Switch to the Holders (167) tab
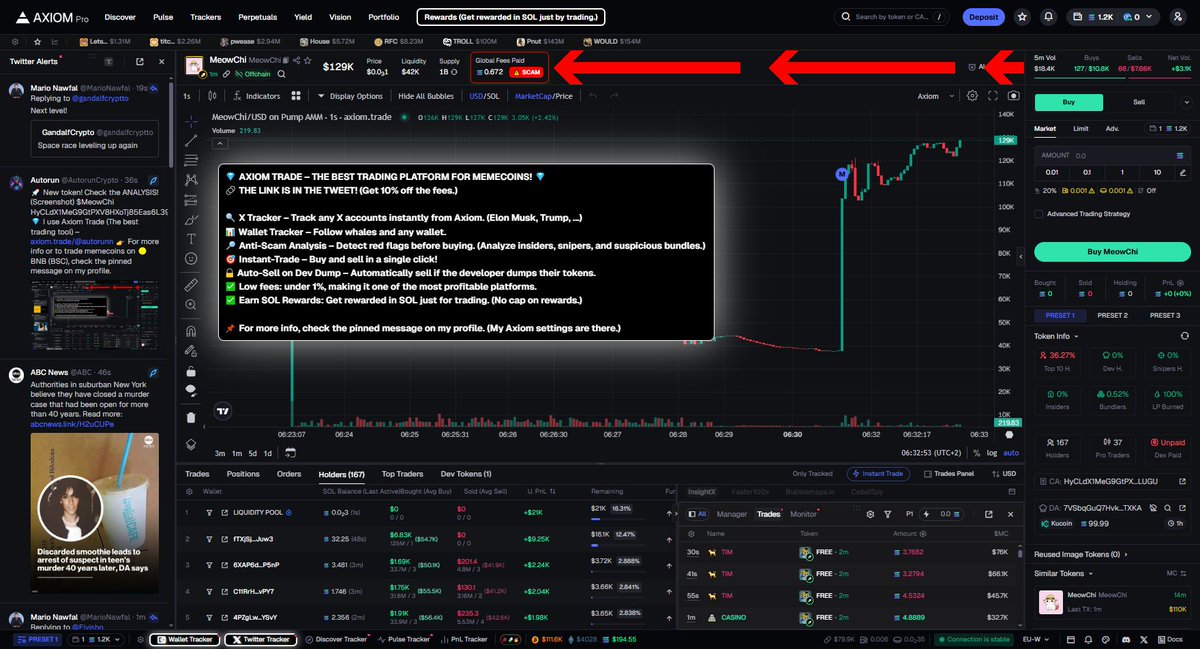This screenshot has width=1200, height=649. click(342, 474)
